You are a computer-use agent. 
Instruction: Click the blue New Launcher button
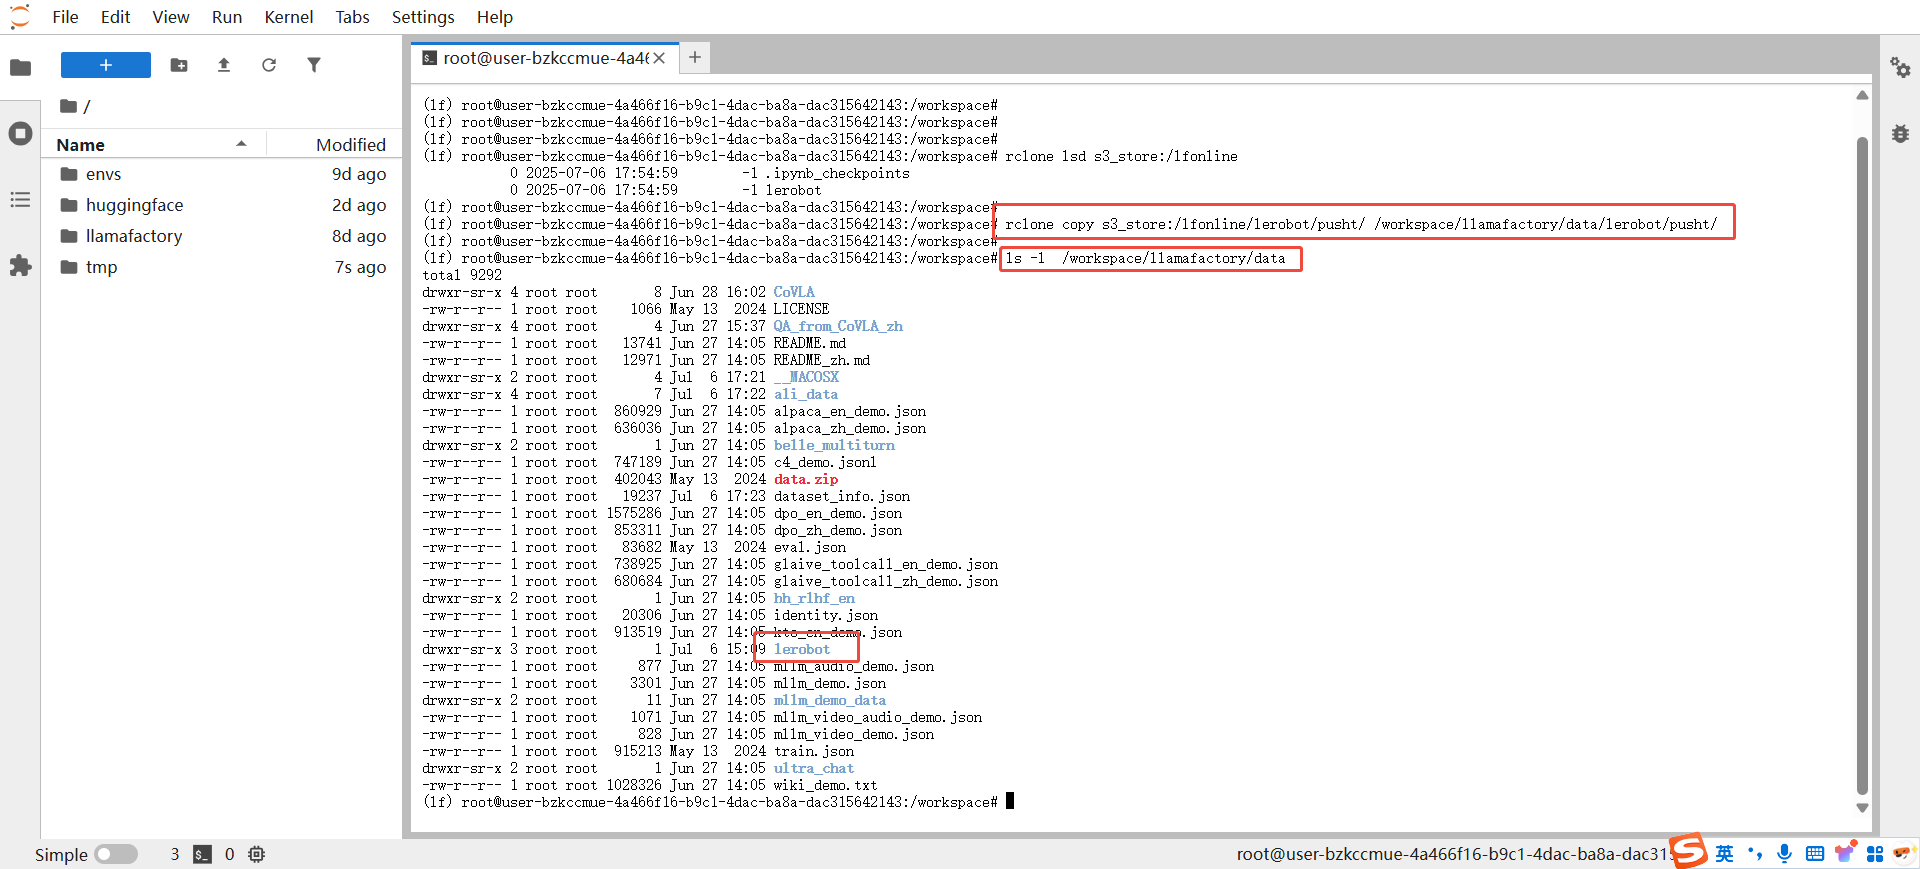(x=106, y=65)
